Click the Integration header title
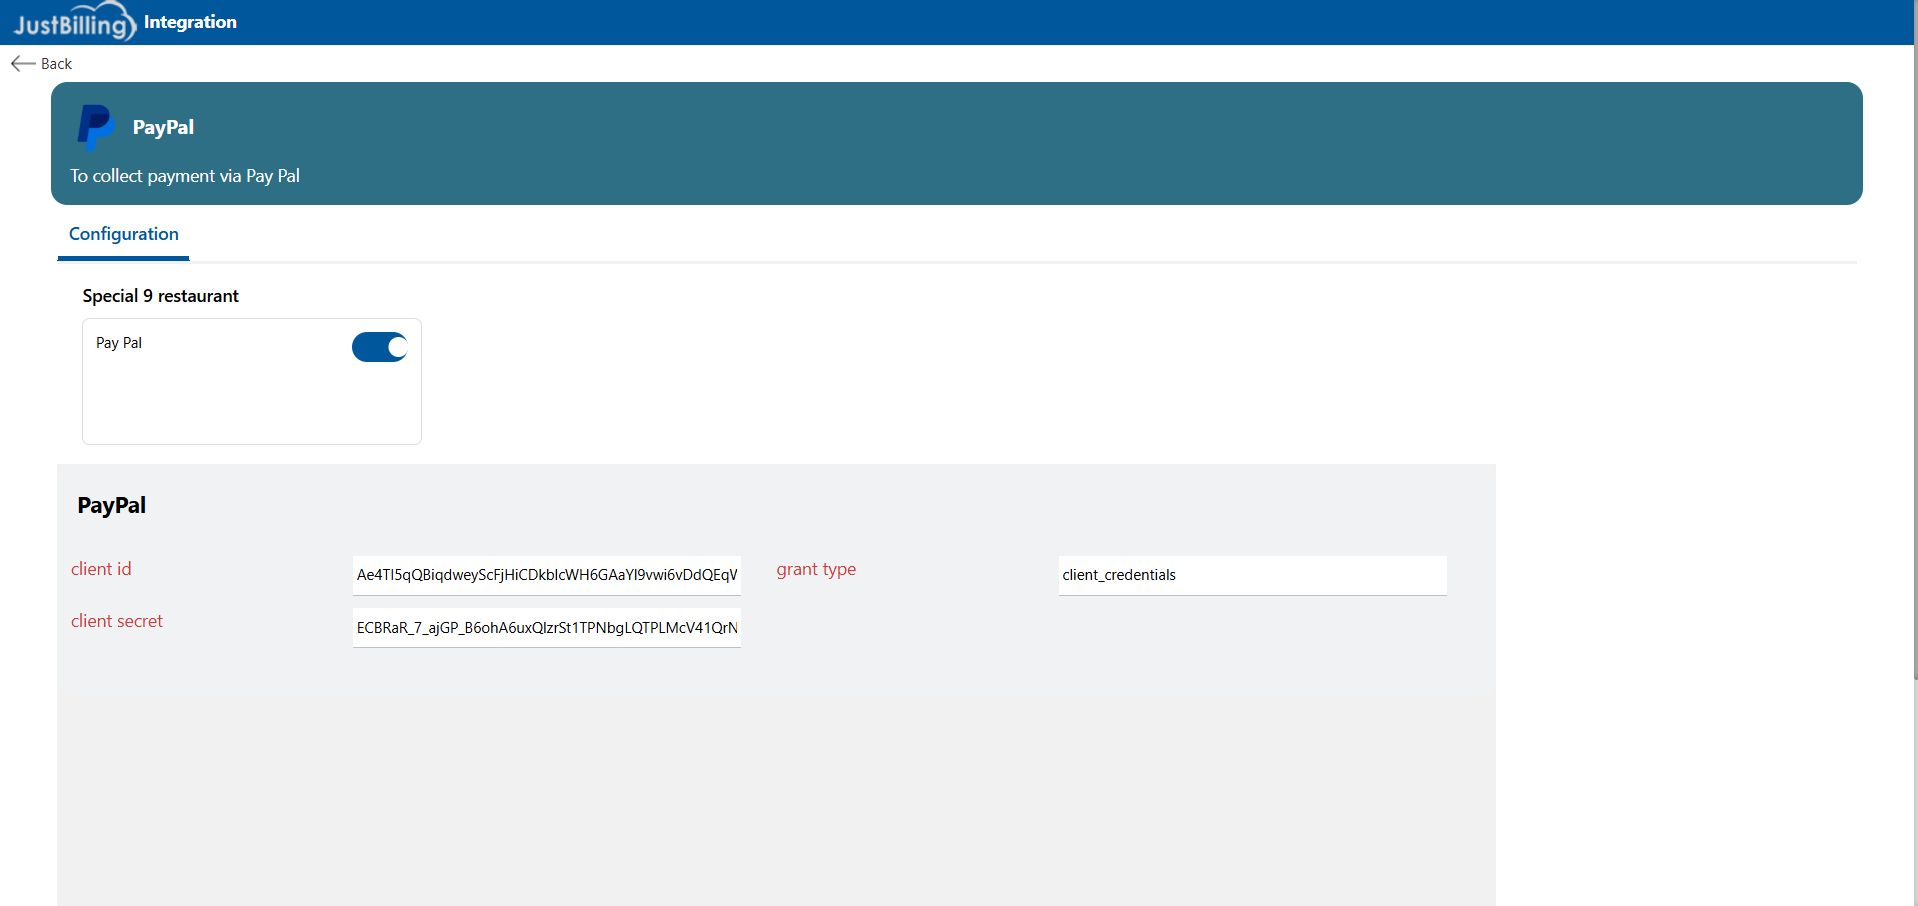 pyautogui.click(x=190, y=22)
